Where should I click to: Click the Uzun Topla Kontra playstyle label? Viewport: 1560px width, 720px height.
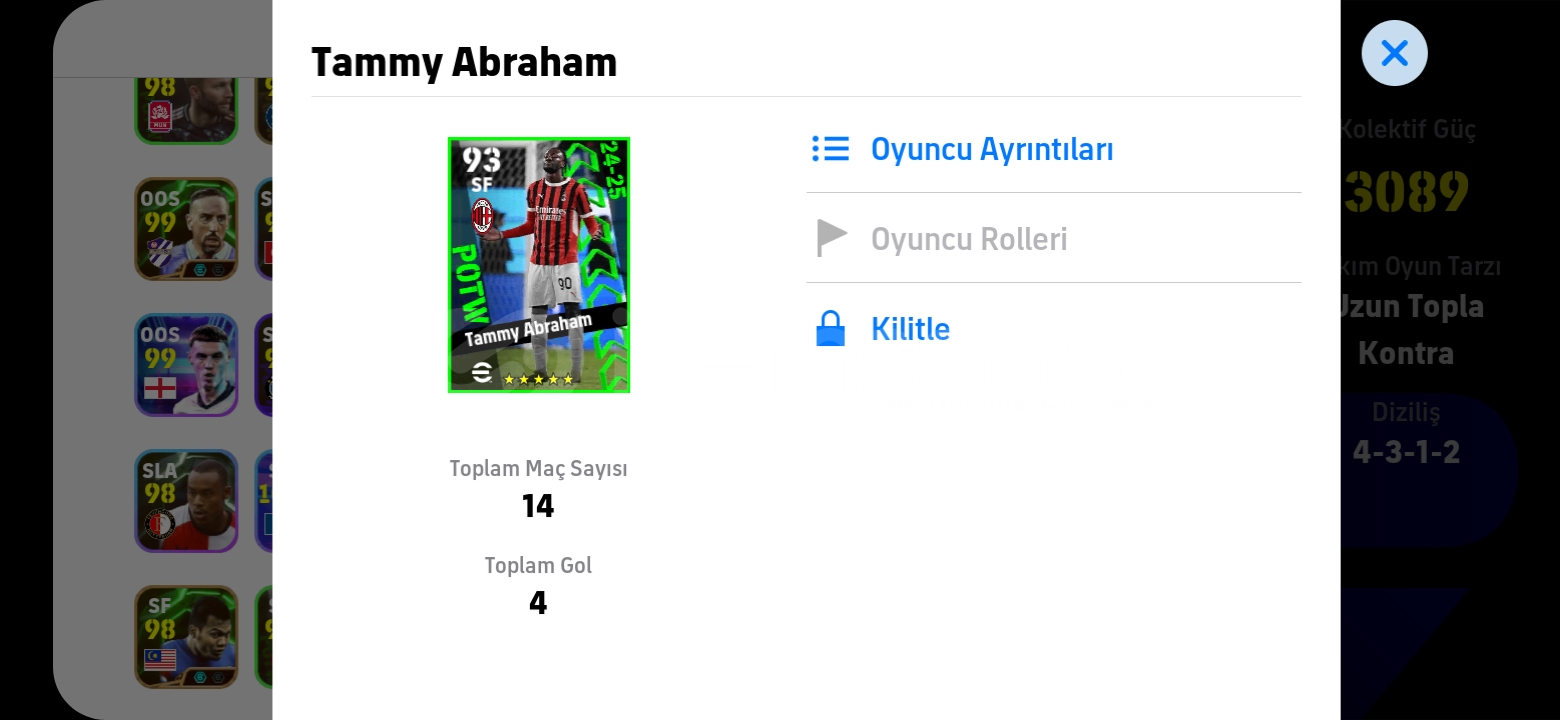(x=1408, y=329)
